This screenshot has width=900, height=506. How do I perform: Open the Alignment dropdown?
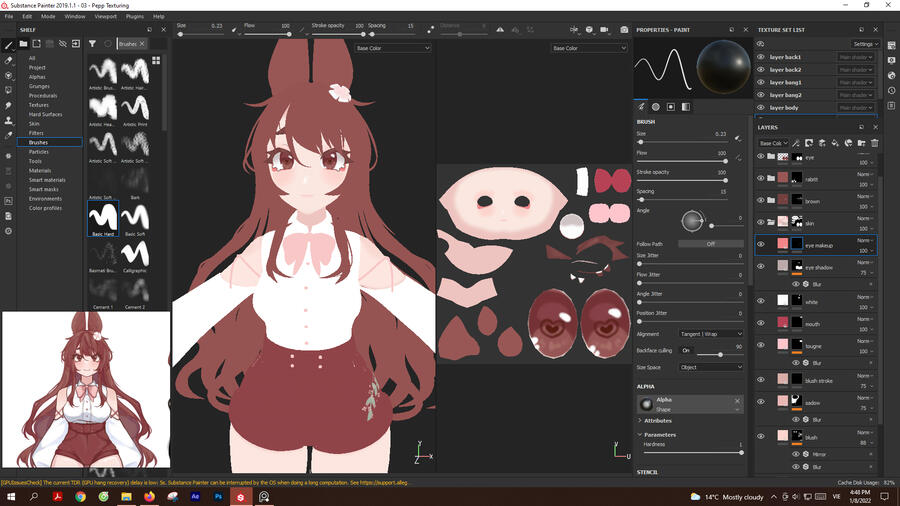pyautogui.click(x=710, y=334)
